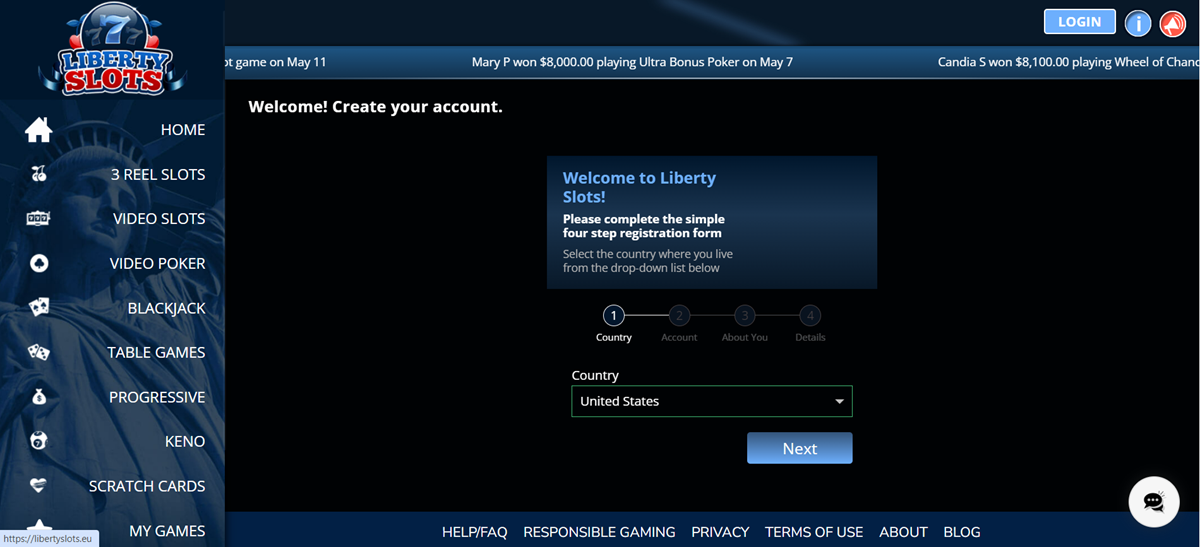Click the heart icon for Scratch Cards
This screenshot has height=547, width=1200.
click(38, 486)
